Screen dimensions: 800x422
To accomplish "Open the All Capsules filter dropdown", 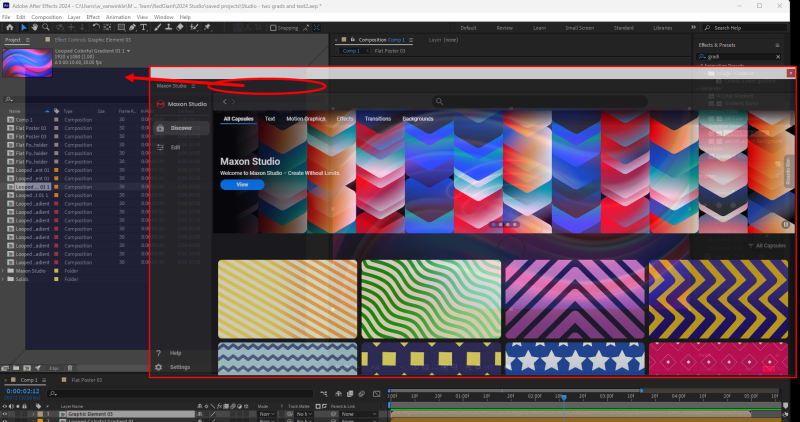I will pyautogui.click(x=768, y=245).
